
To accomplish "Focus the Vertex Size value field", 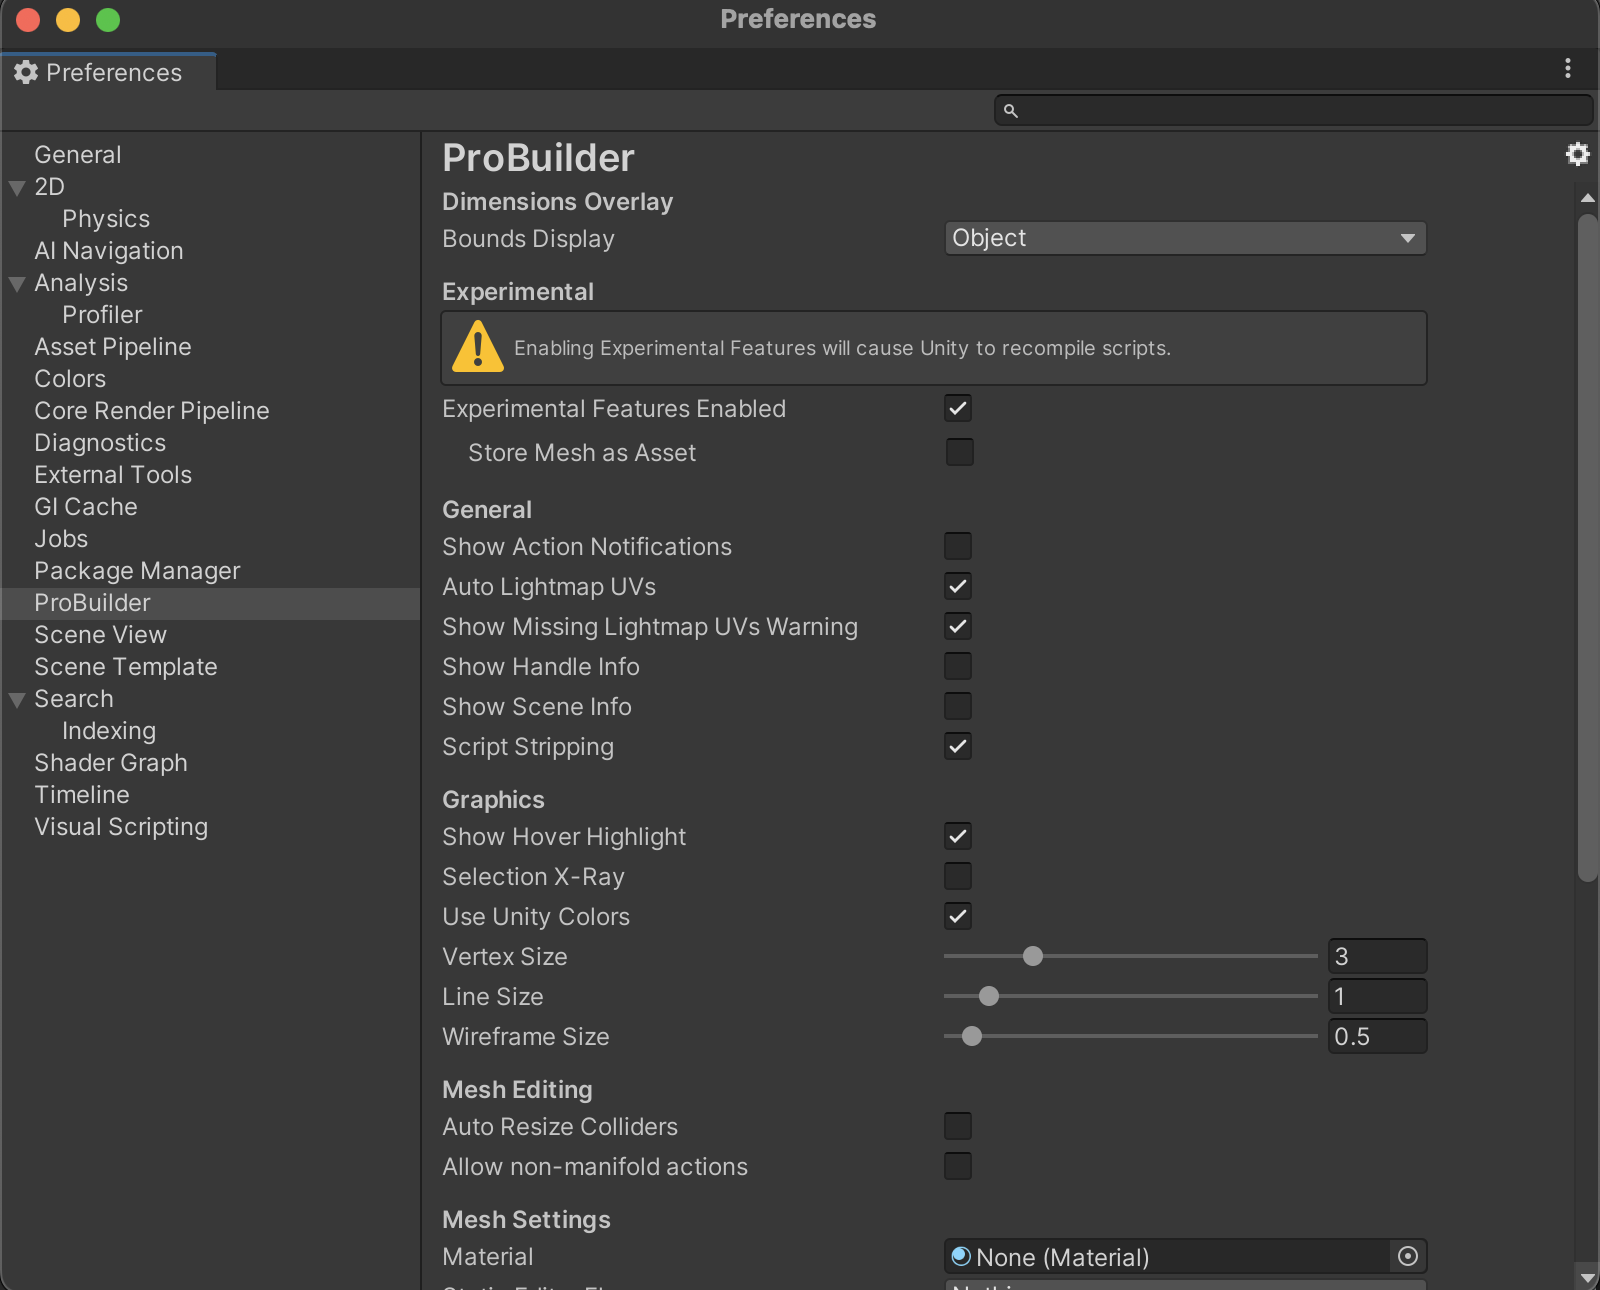I will (1377, 956).
